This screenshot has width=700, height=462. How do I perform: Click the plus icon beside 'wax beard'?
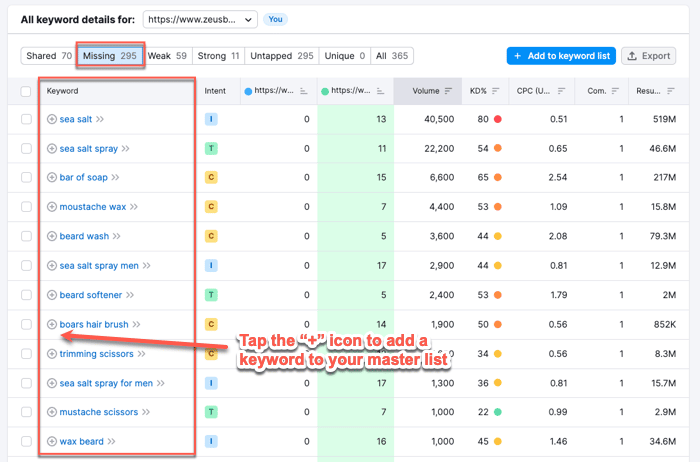click(52, 441)
